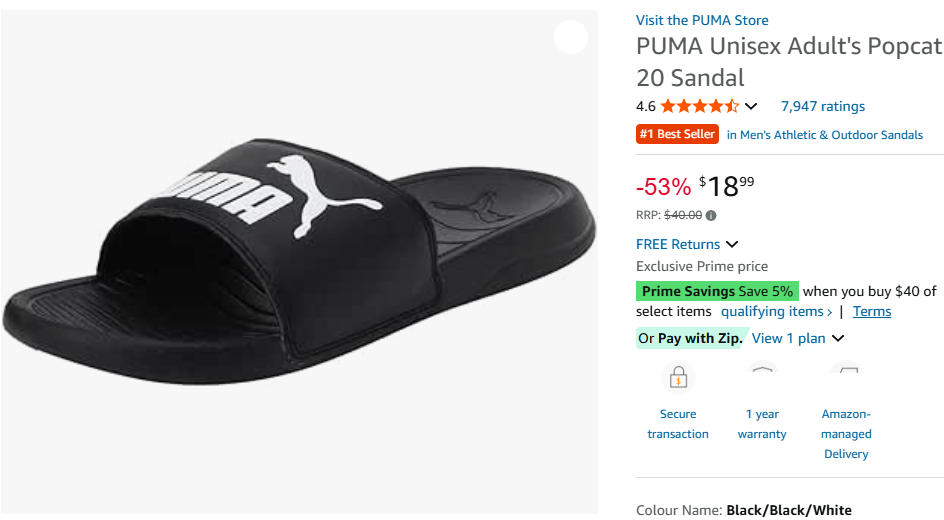Expand the View 1 plan dropdown
Screen dimensions: 944x520
point(838,338)
